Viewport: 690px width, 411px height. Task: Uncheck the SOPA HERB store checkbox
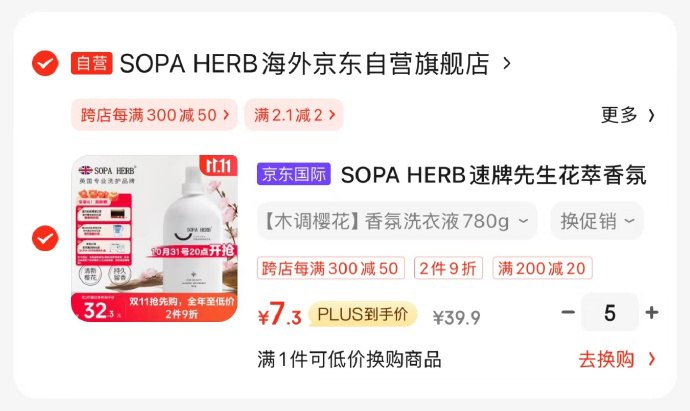coord(45,63)
